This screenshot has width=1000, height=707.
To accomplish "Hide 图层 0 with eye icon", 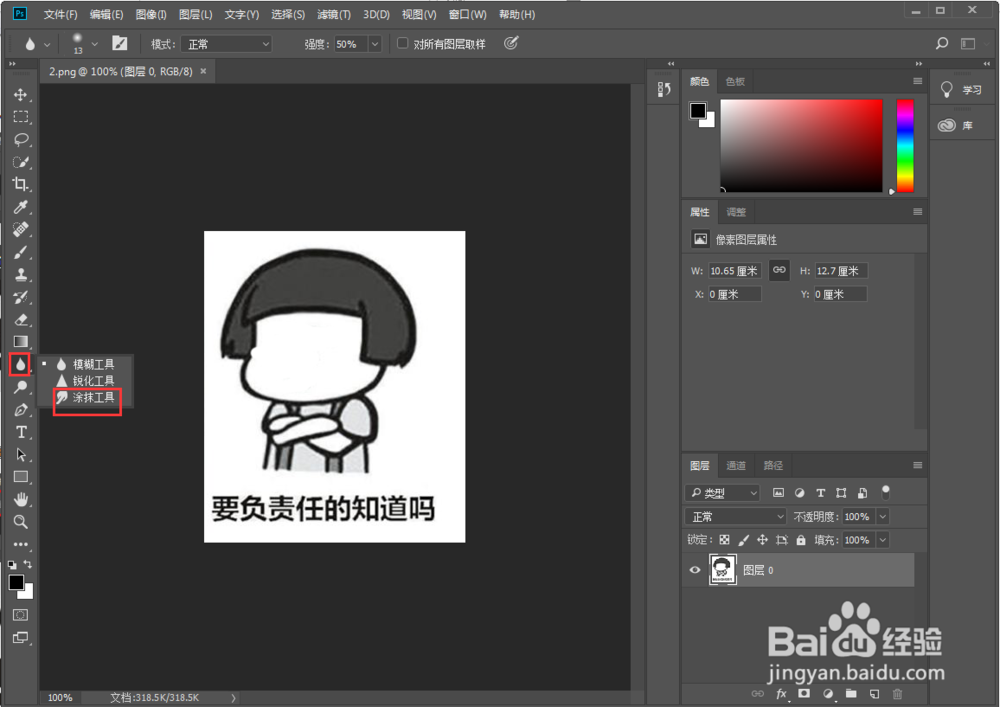I will 695,570.
